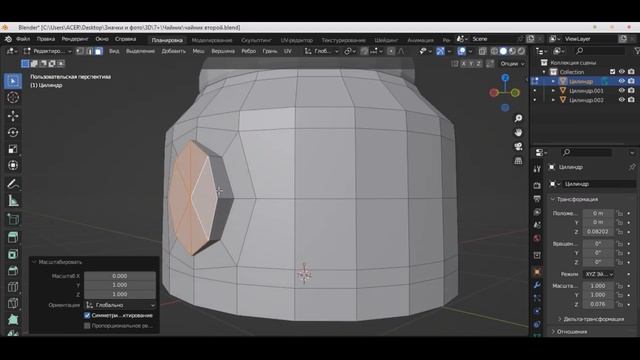The height and width of the screenshot is (360, 640).
Task: Open the Ориентация Глобально dropdown
Action: coord(120,305)
